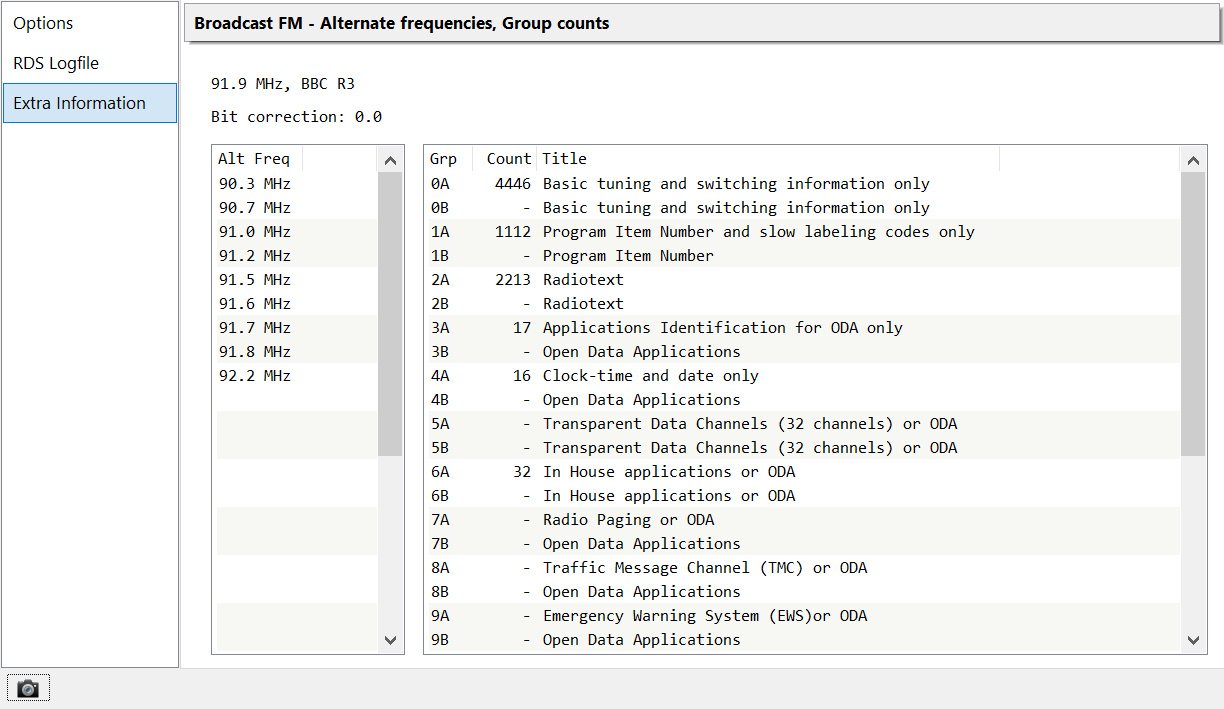Image resolution: width=1224 pixels, height=709 pixels.
Task: Select the 8A Traffic Message Channel row
Action: (704, 568)
